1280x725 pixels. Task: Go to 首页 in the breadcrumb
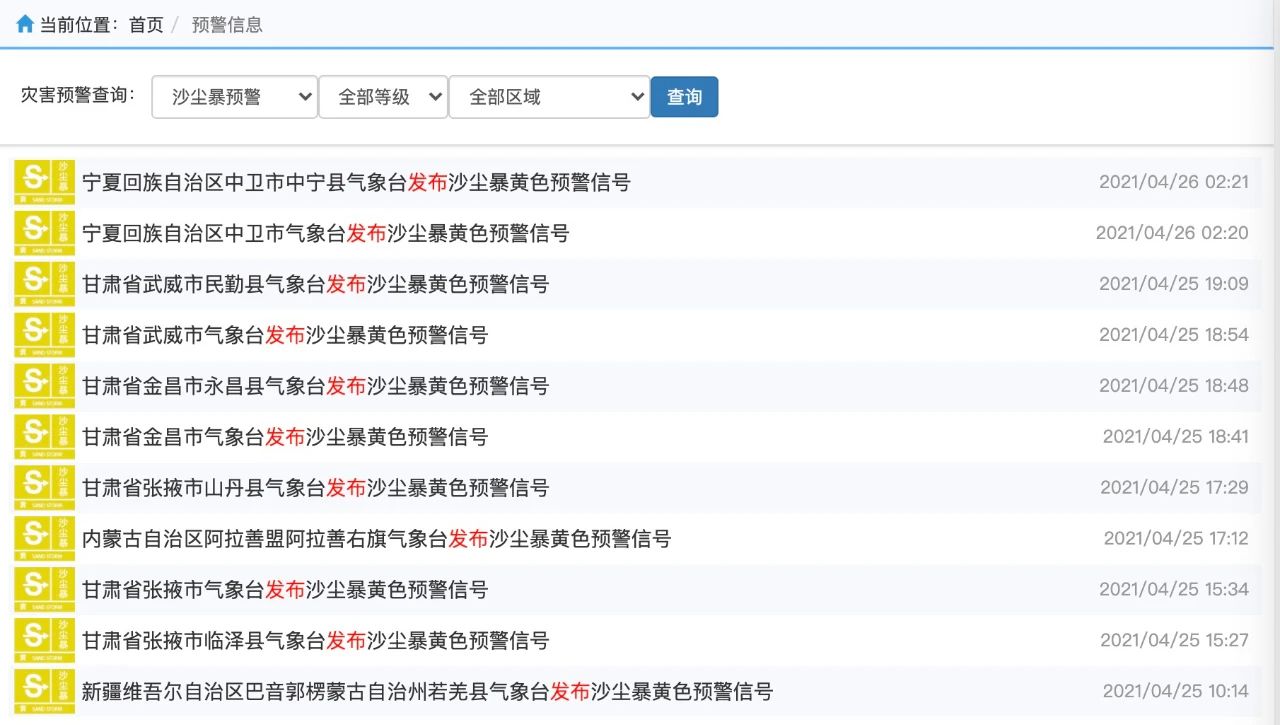[146, 25]
